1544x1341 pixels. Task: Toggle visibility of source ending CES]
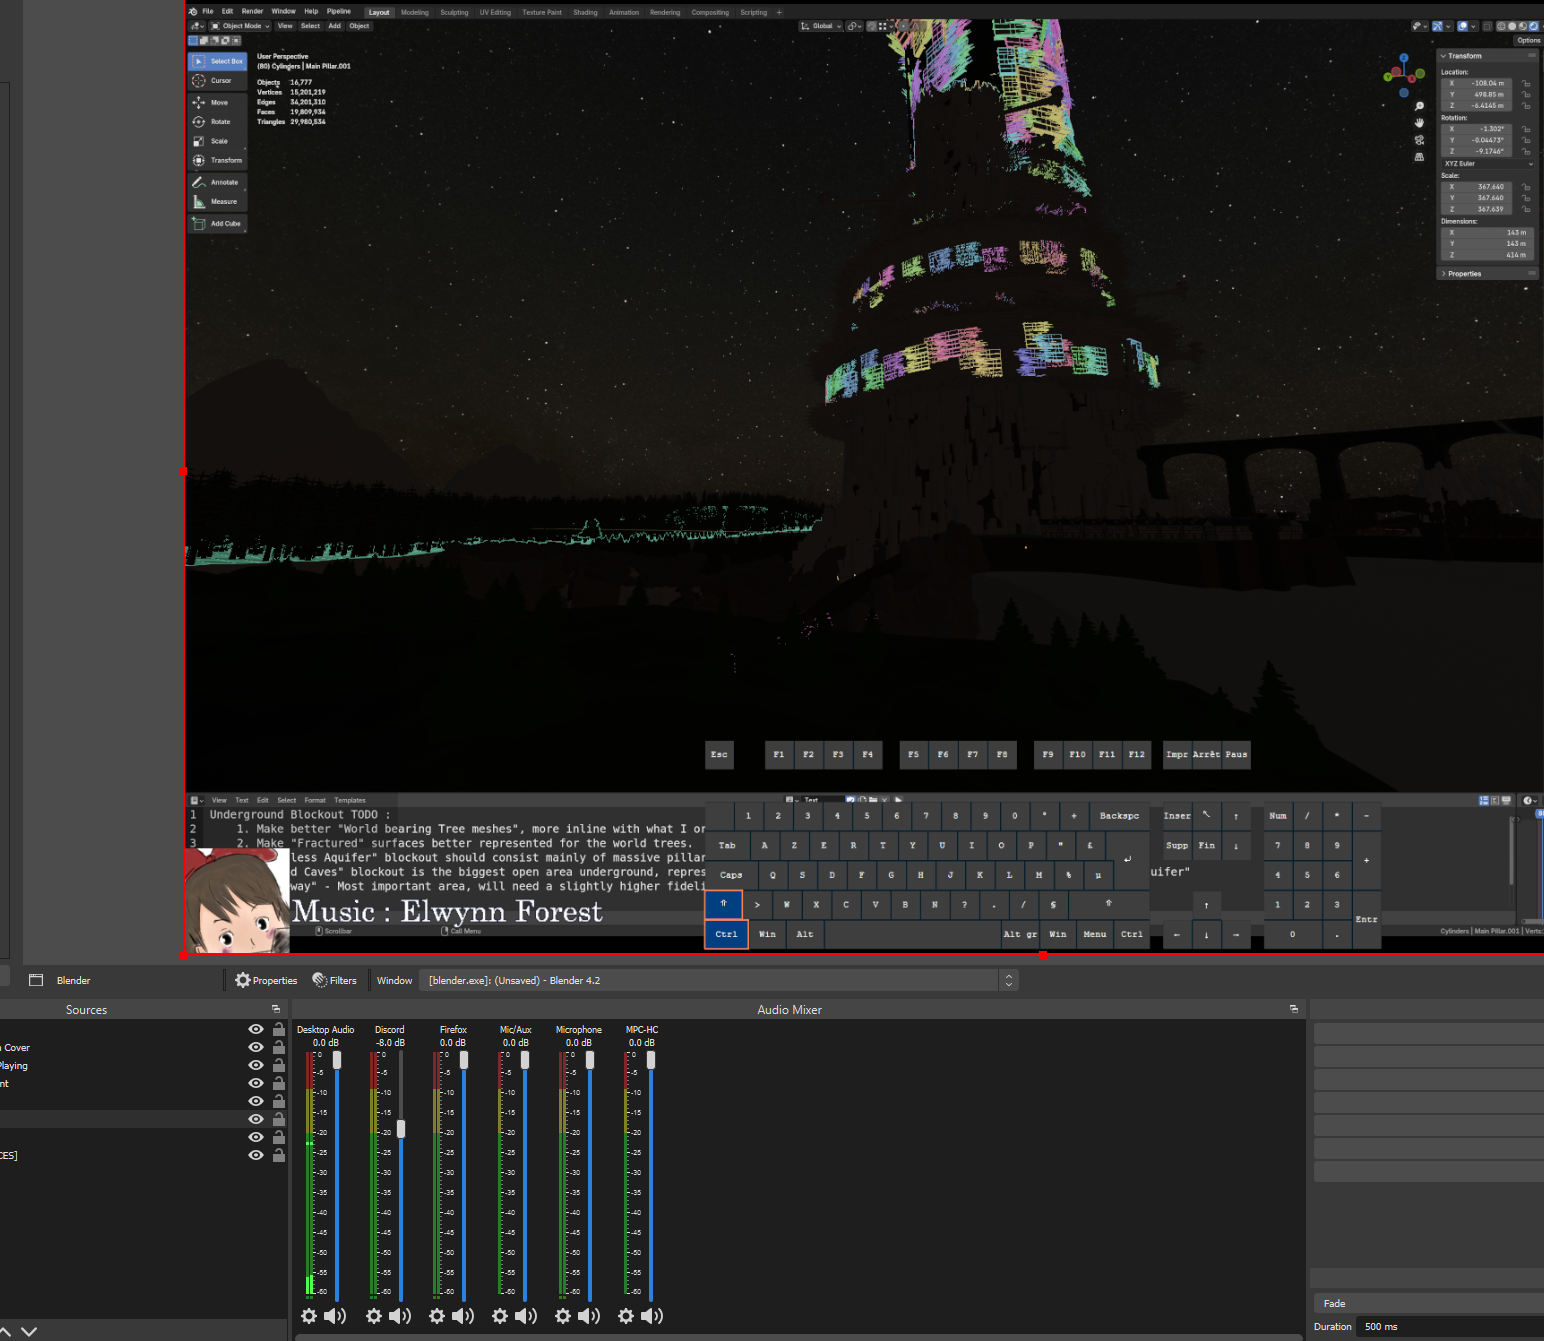coord(256,1155)
